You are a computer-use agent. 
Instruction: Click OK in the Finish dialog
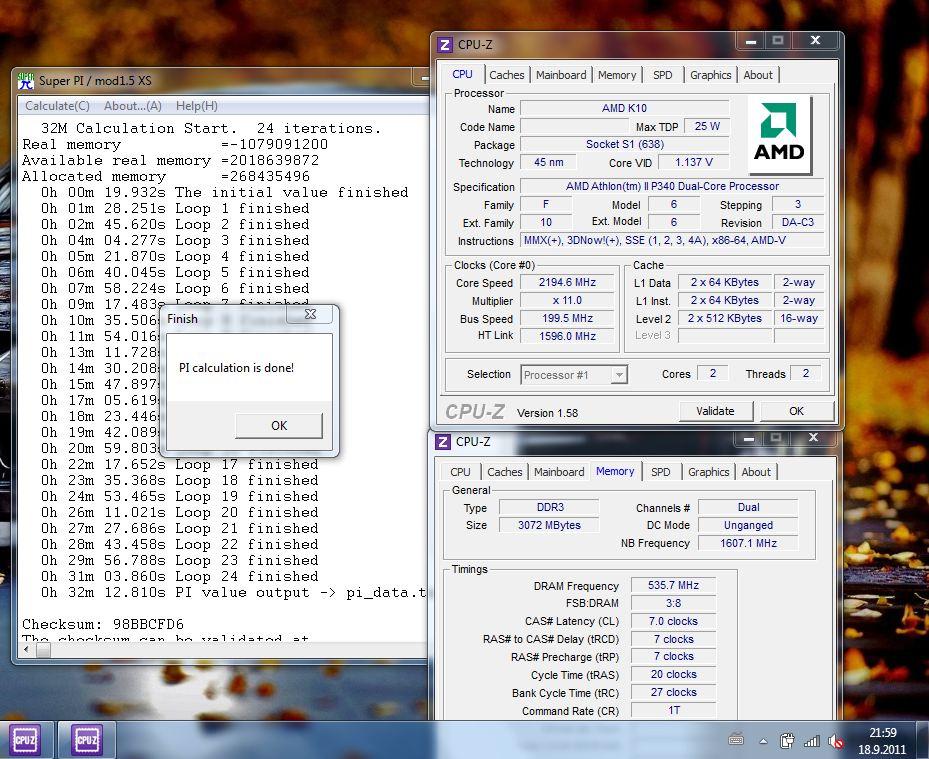(x=279, y=425)
